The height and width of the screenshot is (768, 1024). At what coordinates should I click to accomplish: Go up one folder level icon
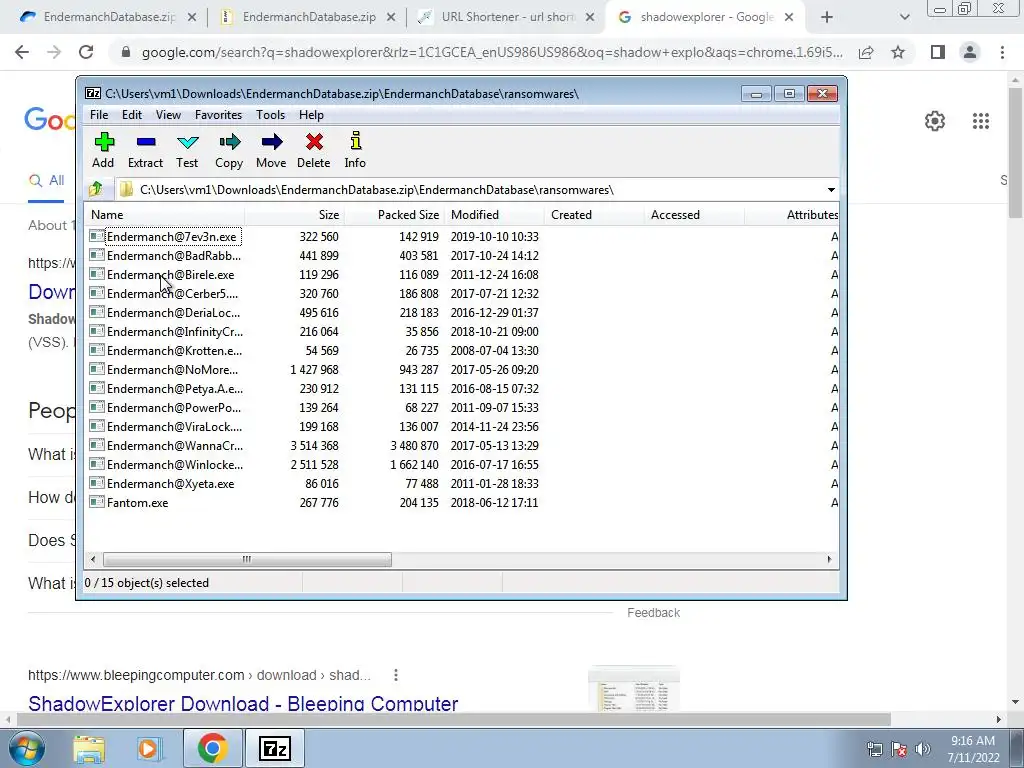[x=96, y=189]
